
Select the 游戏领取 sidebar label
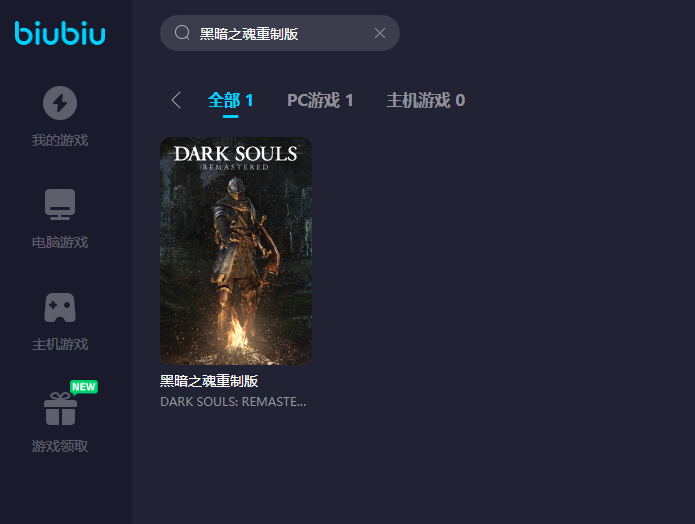[60, 446]
